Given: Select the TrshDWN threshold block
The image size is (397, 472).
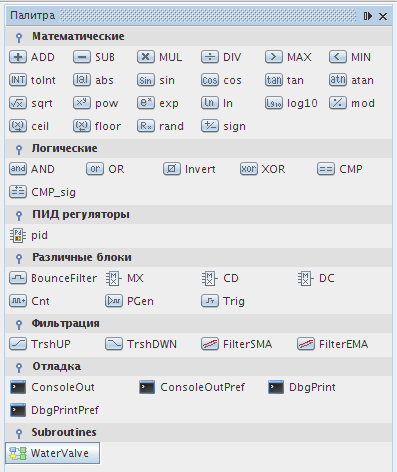Looking at the screenshot, I should pos(141,344).
